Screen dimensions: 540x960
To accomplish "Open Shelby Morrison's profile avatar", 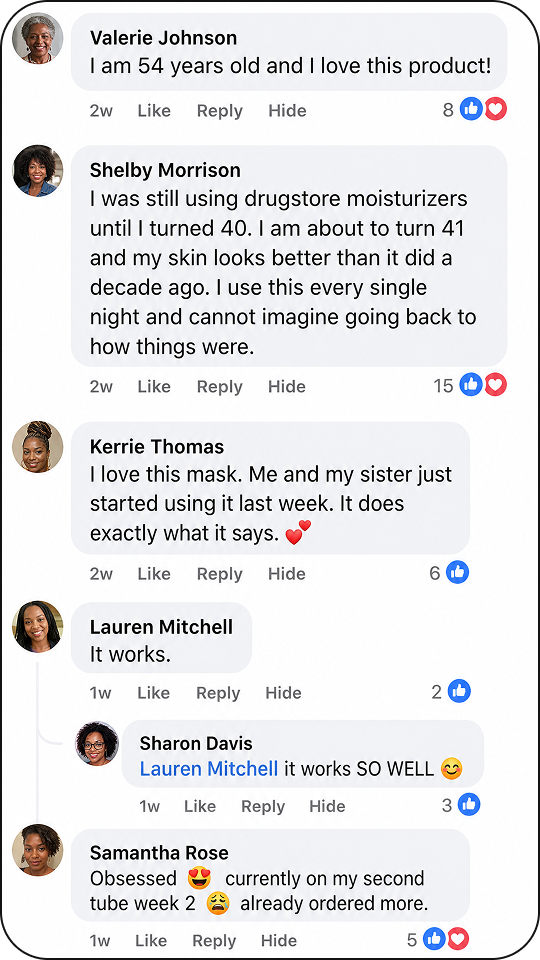I will [x=38, y=171].
